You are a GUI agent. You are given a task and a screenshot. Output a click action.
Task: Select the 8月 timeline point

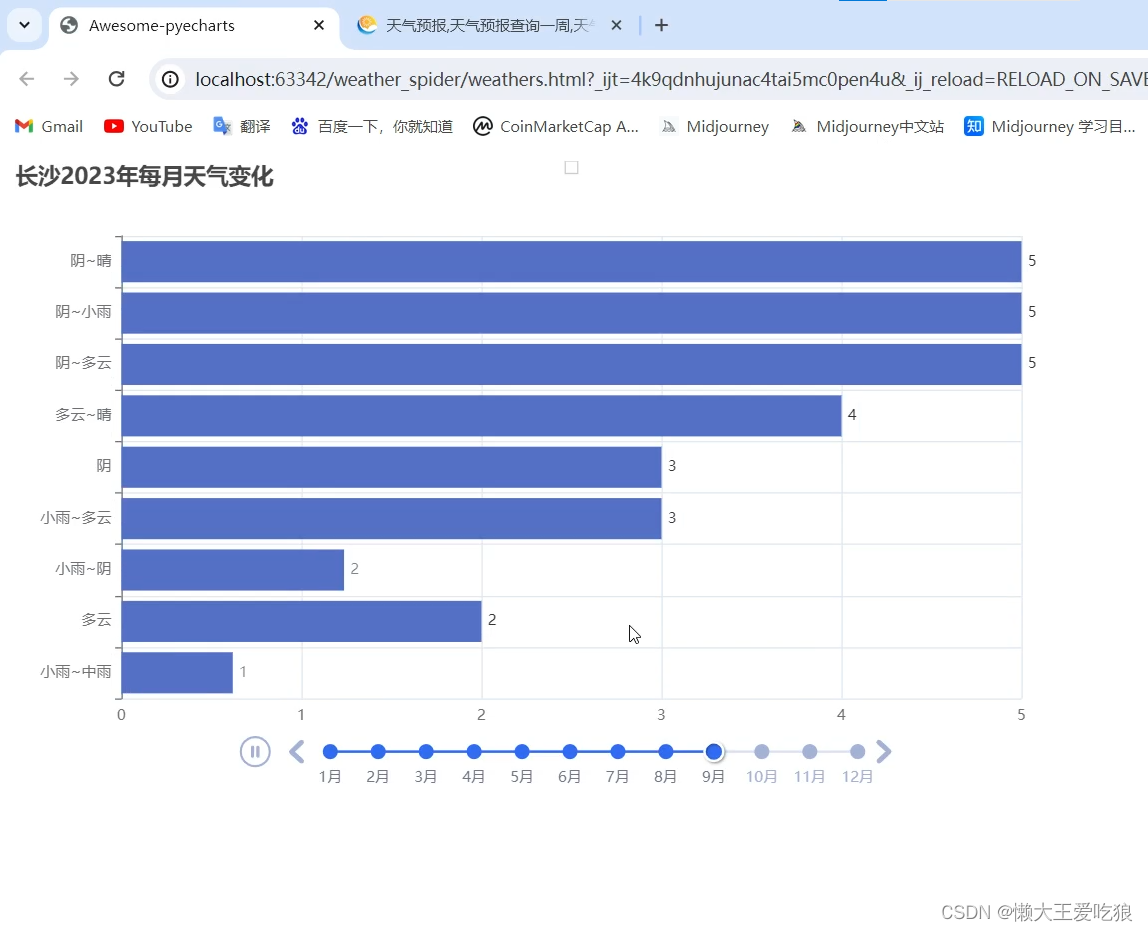[666, 752]
